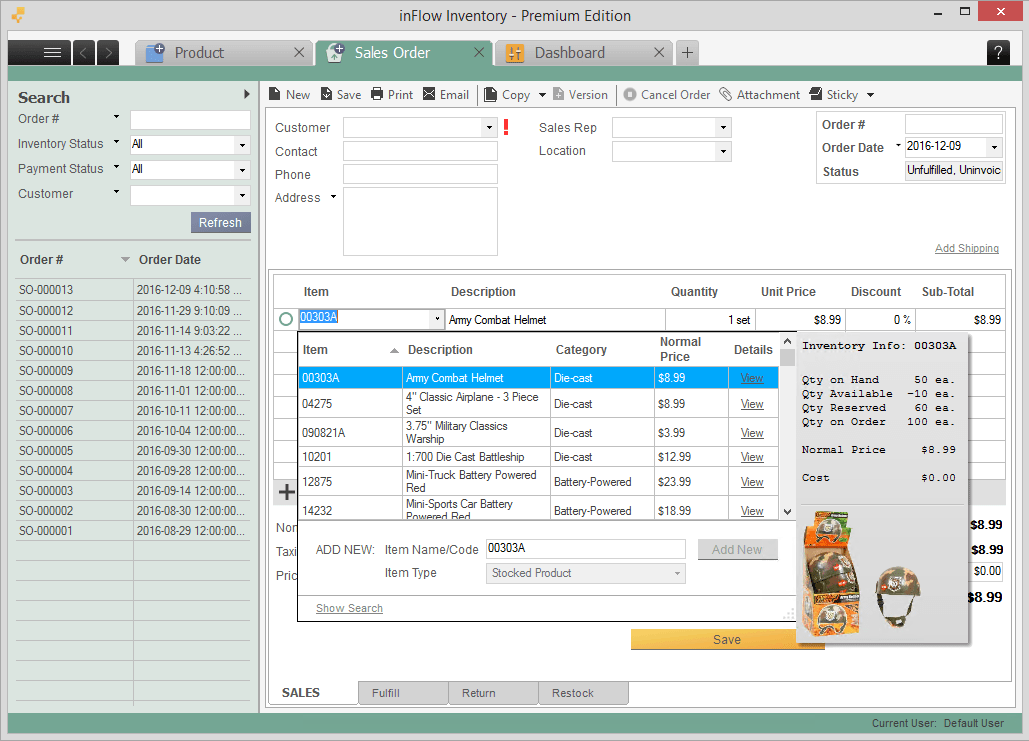Open the Inventory Status filter dropdown
The height and width of the screenshot is (741, 1029).
[240, 143]
